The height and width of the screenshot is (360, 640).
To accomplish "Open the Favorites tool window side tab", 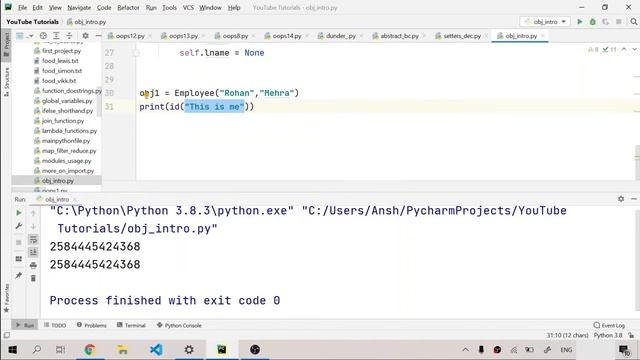I will click(x=6, y=298).
